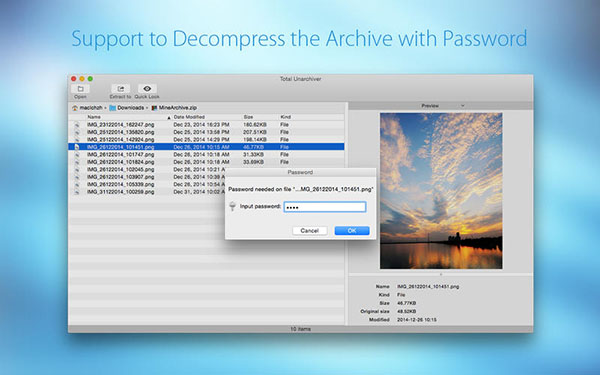This screenshot has height=375, width=600.
Task: Click date Dec 25, 2014 13:58 PM
Action: coord(201,132)
